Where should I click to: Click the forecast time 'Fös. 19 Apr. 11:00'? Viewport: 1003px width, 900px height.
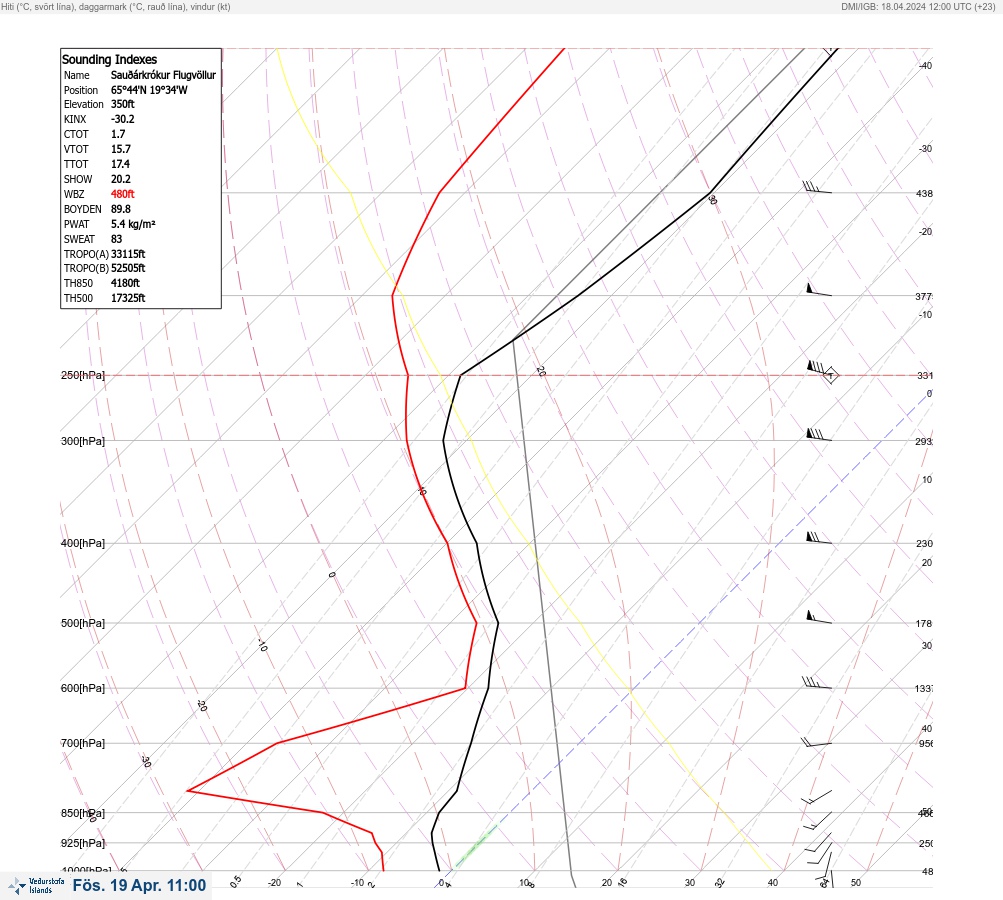pyautogui.click(x=139, y=885)
